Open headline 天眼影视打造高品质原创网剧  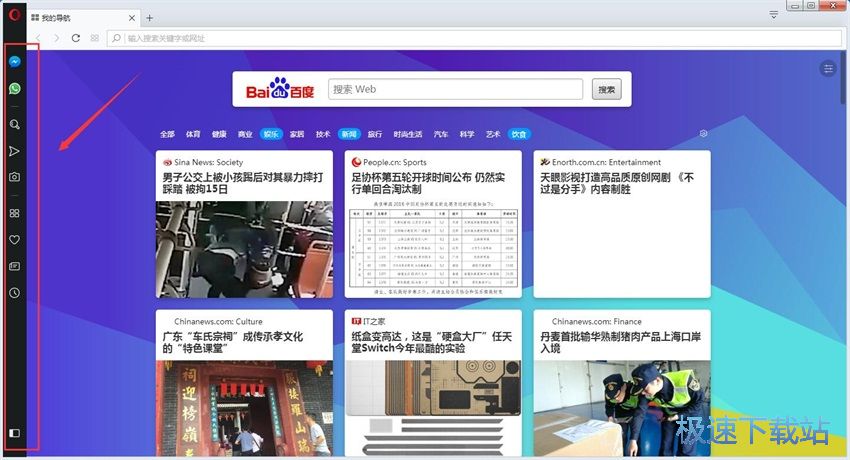tap(617, 183)
